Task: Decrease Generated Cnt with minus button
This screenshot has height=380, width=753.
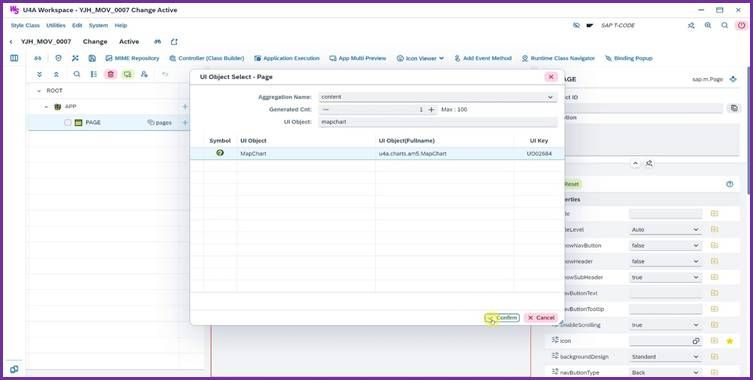Action: coord(326,110)
